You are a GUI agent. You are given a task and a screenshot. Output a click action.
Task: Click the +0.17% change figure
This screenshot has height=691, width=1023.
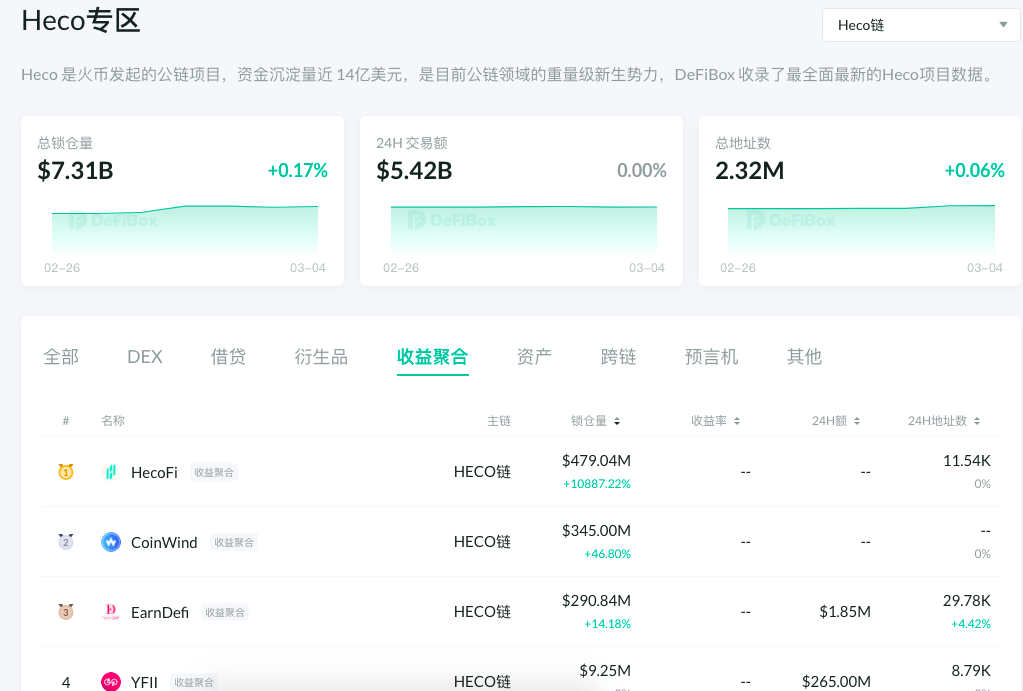pyautogui.click(x=298, y=170)
